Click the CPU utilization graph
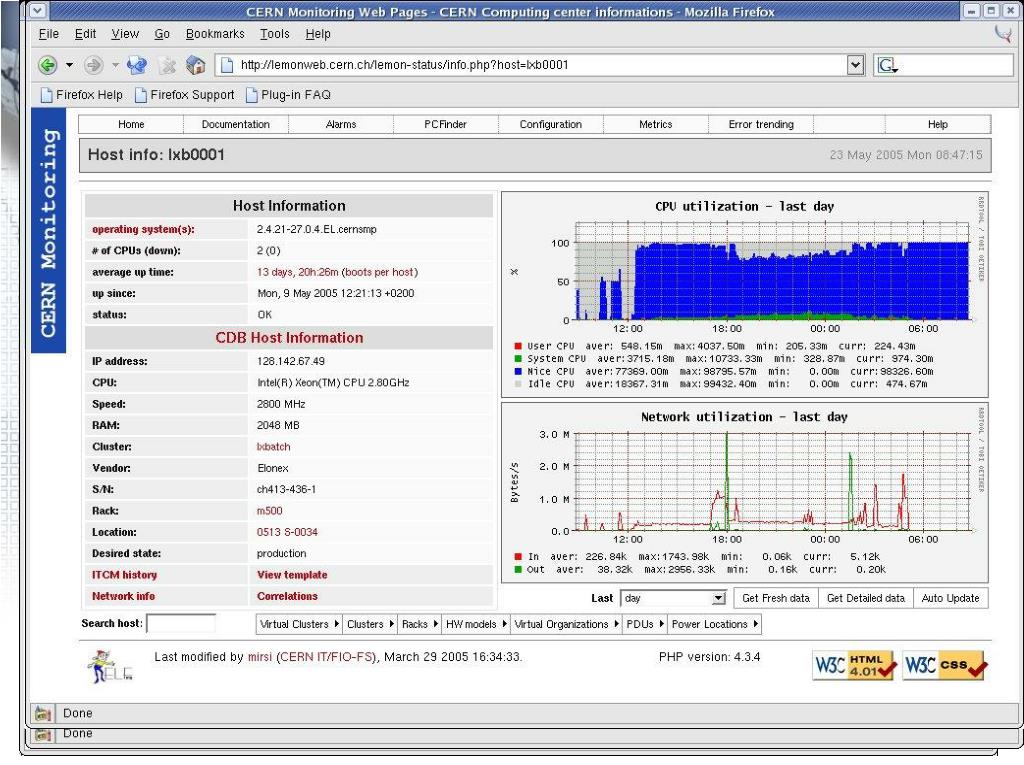Image resolution: width=1024 pixels, height=765 pixels. click(744, 294)
